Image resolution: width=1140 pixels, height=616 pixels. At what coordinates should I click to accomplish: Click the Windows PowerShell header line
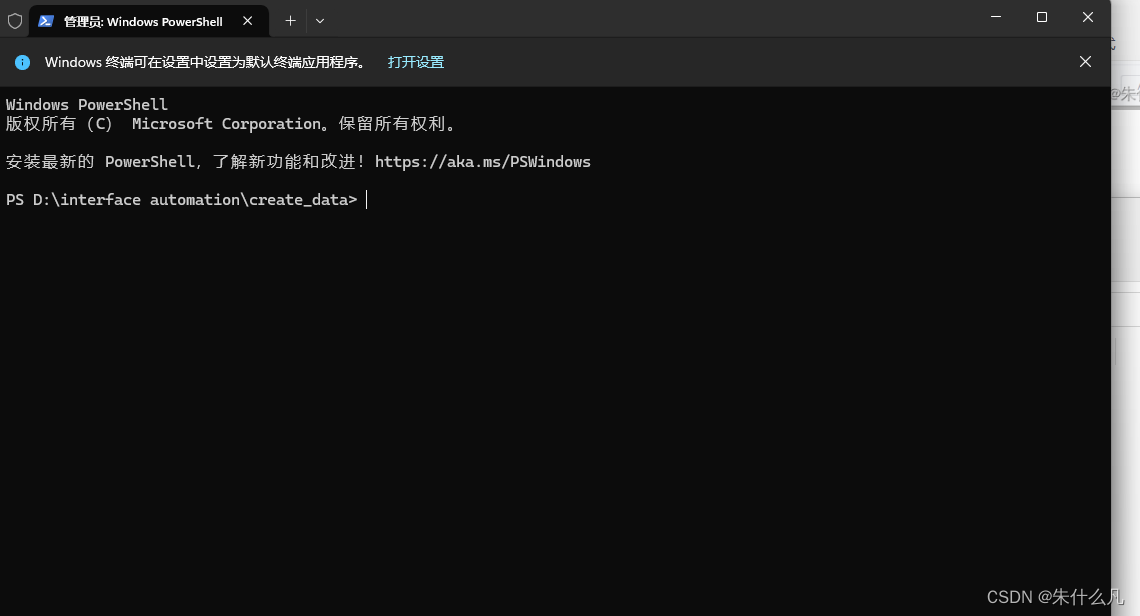[x=87, y=105]
